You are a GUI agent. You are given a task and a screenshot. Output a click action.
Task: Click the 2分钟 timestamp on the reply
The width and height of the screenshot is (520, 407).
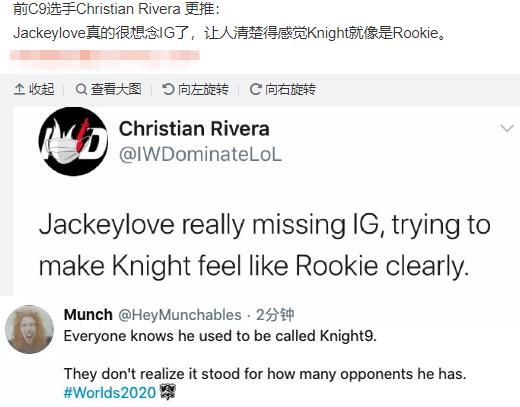pos(275,315)
